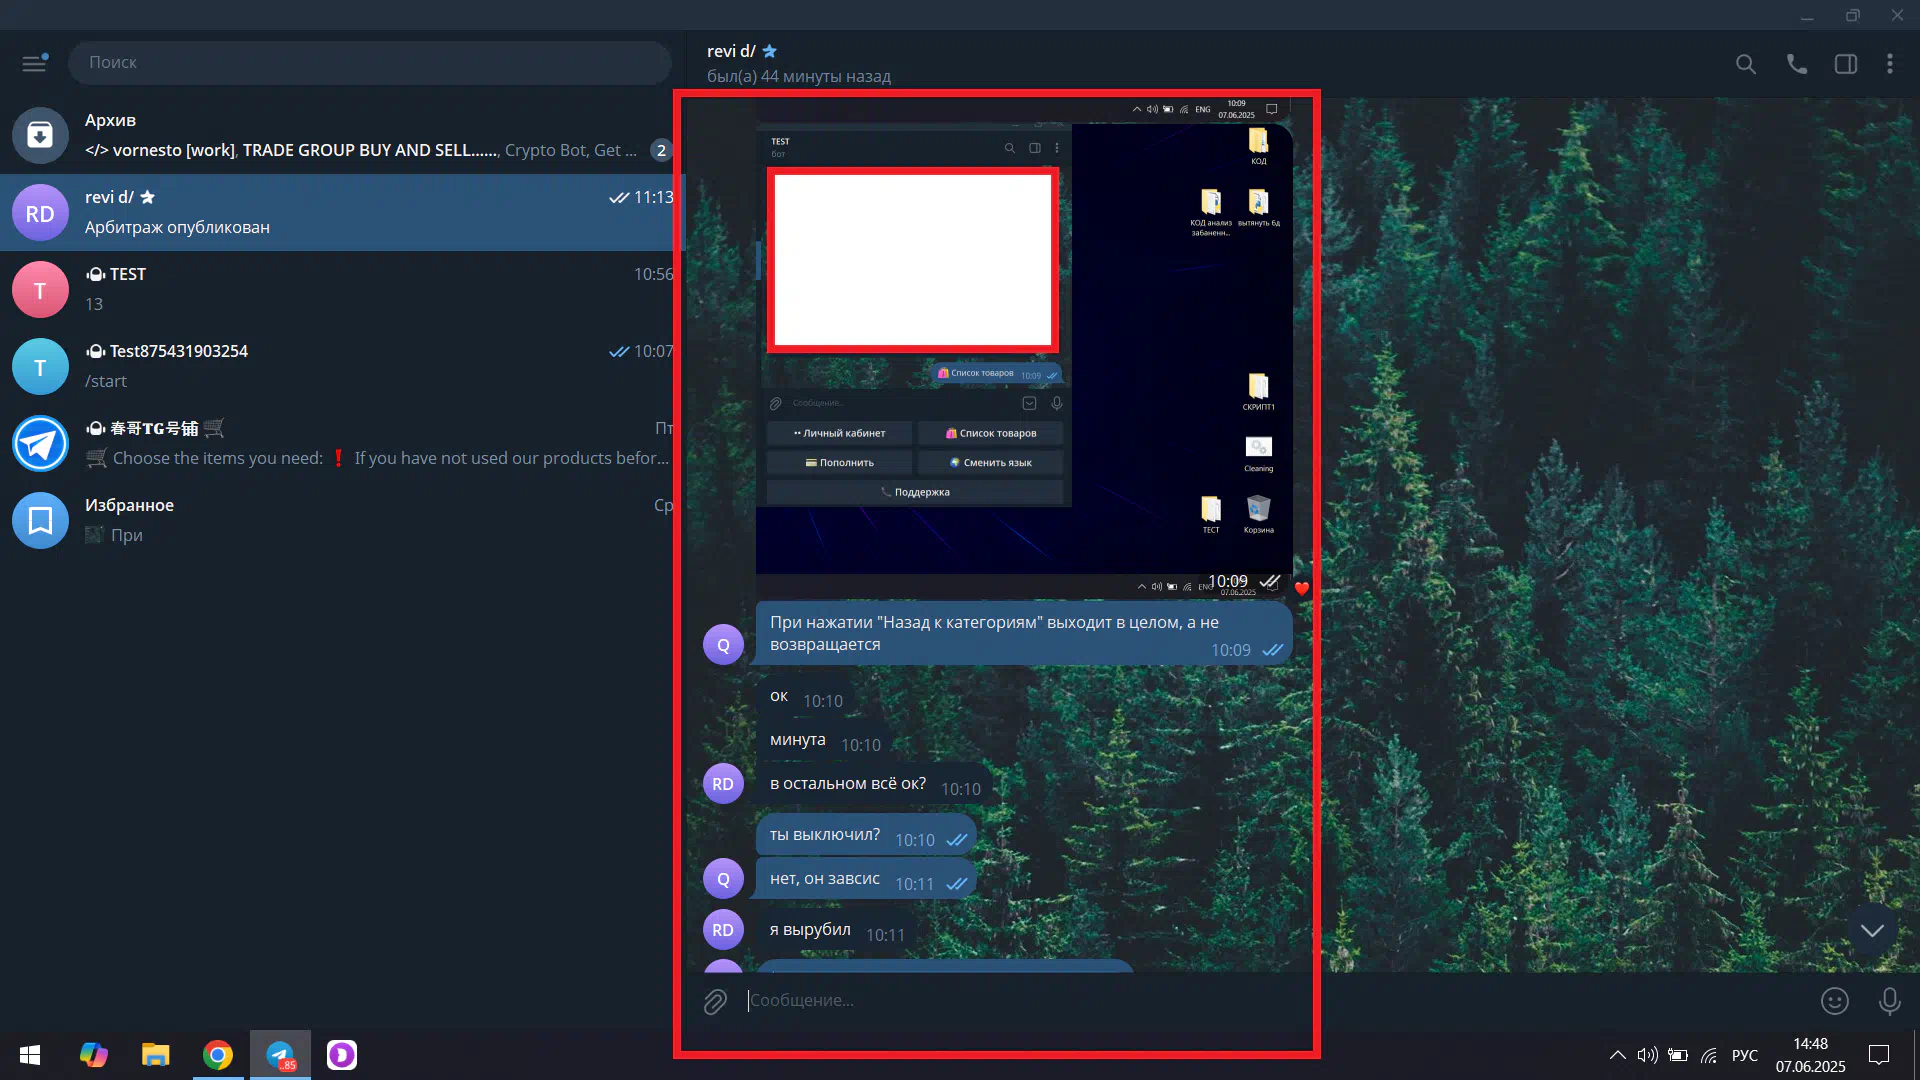The width and height of the screenshot is (1920, 1080).
Task: Click the Telegram taskbar icon
Action: point(280,1055)
